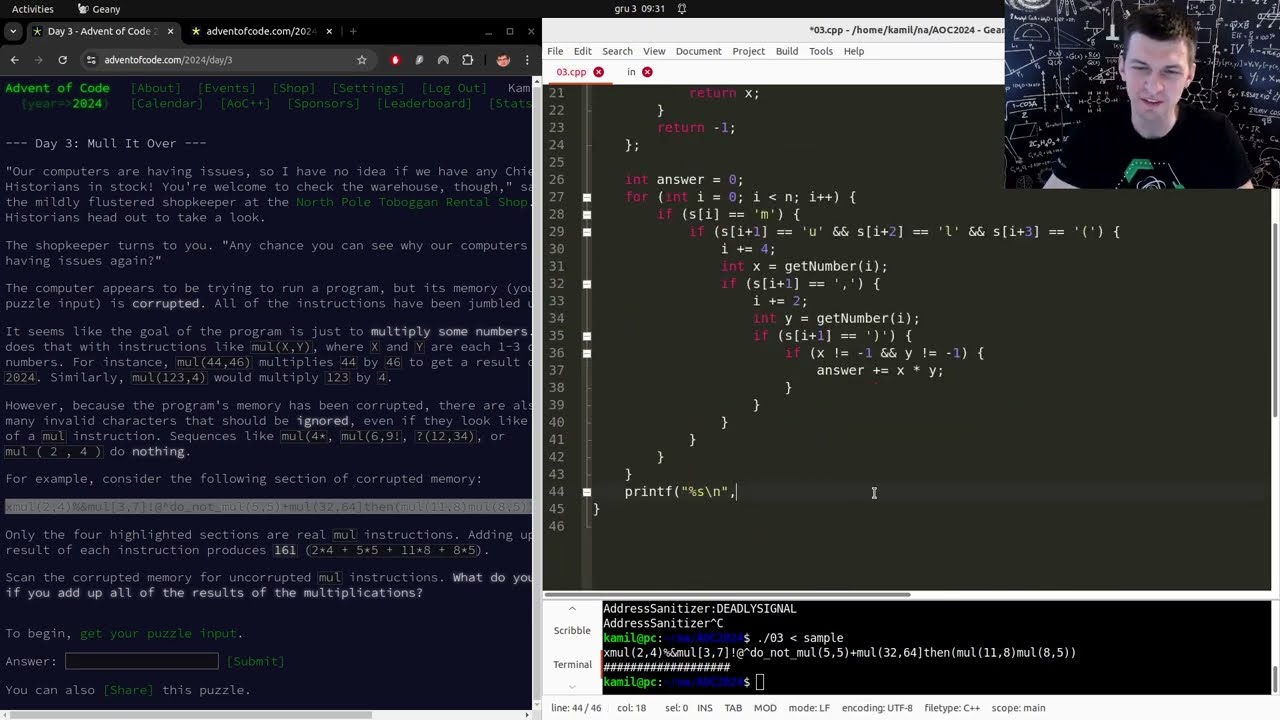This screenshot has height=720, width=1280.
Task: Collapse fold marker at line 27 for loop
Action: pos(587,197)
